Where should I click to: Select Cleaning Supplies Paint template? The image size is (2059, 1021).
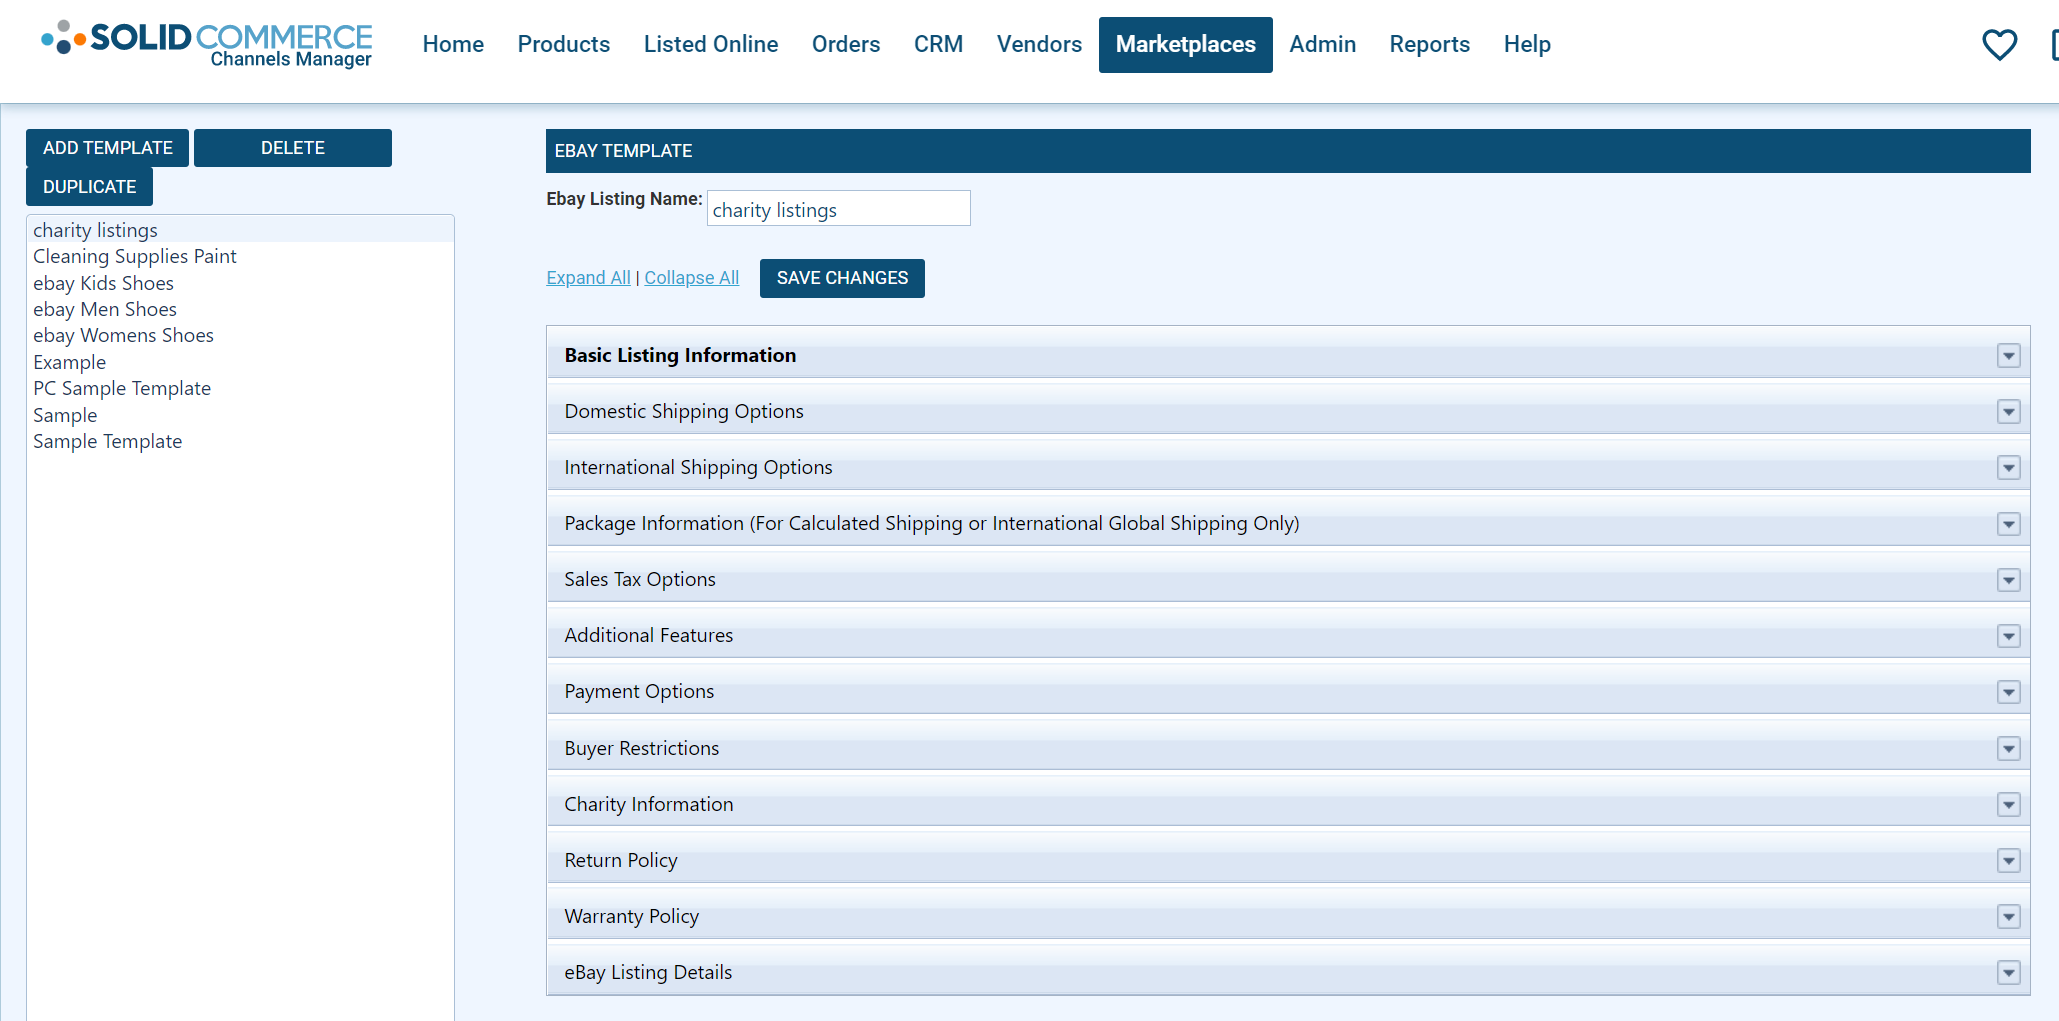pos(240,256)
